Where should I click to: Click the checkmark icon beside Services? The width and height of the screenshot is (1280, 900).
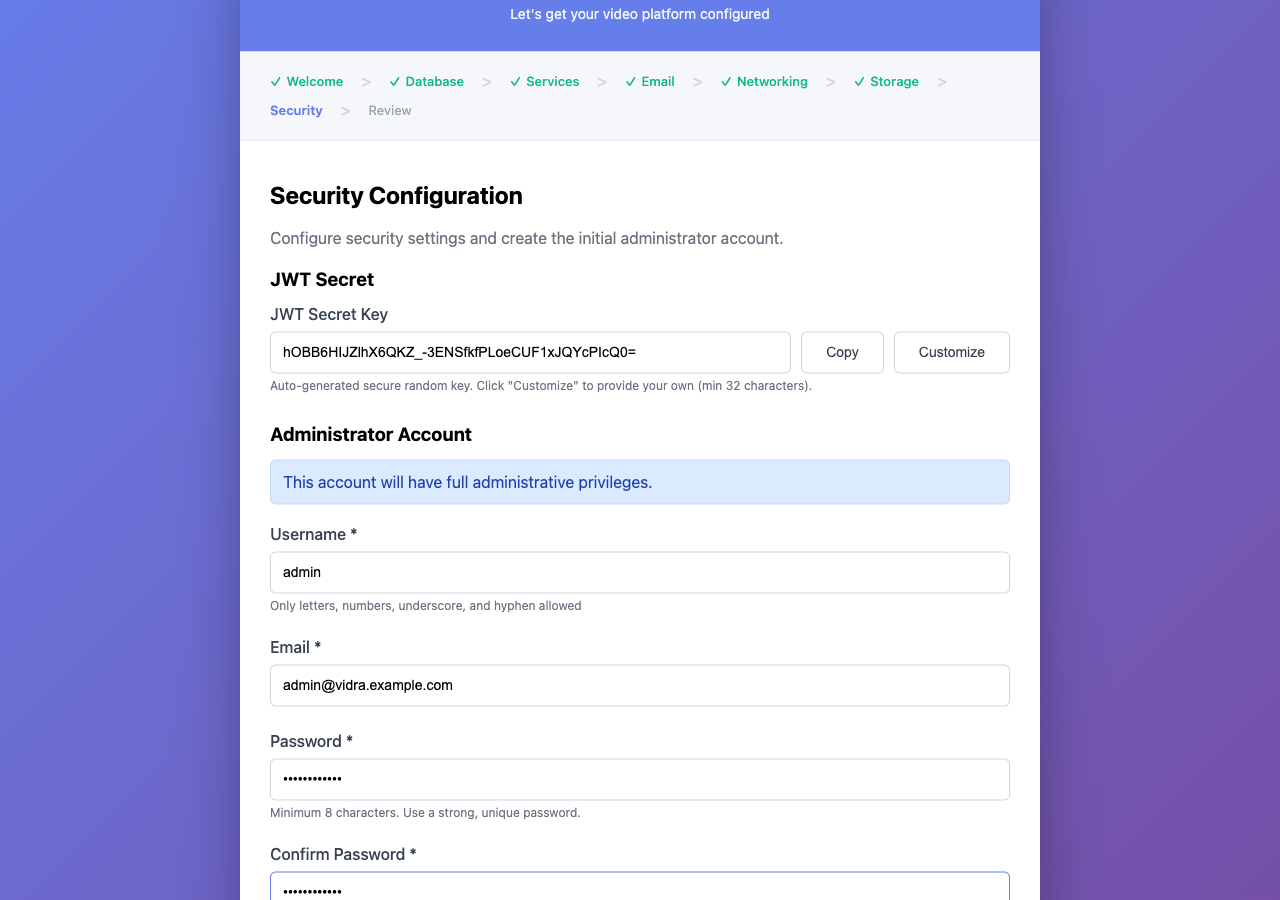515,81
